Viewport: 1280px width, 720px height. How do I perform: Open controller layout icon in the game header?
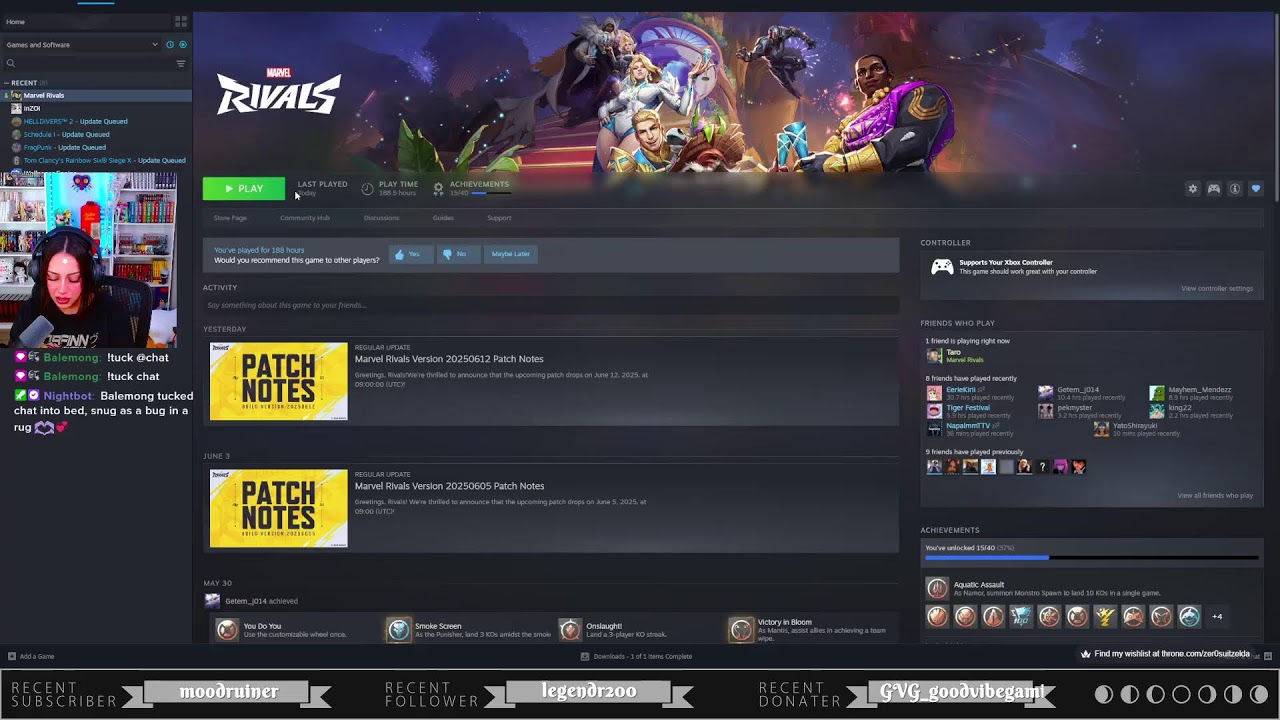point(1214,189)
